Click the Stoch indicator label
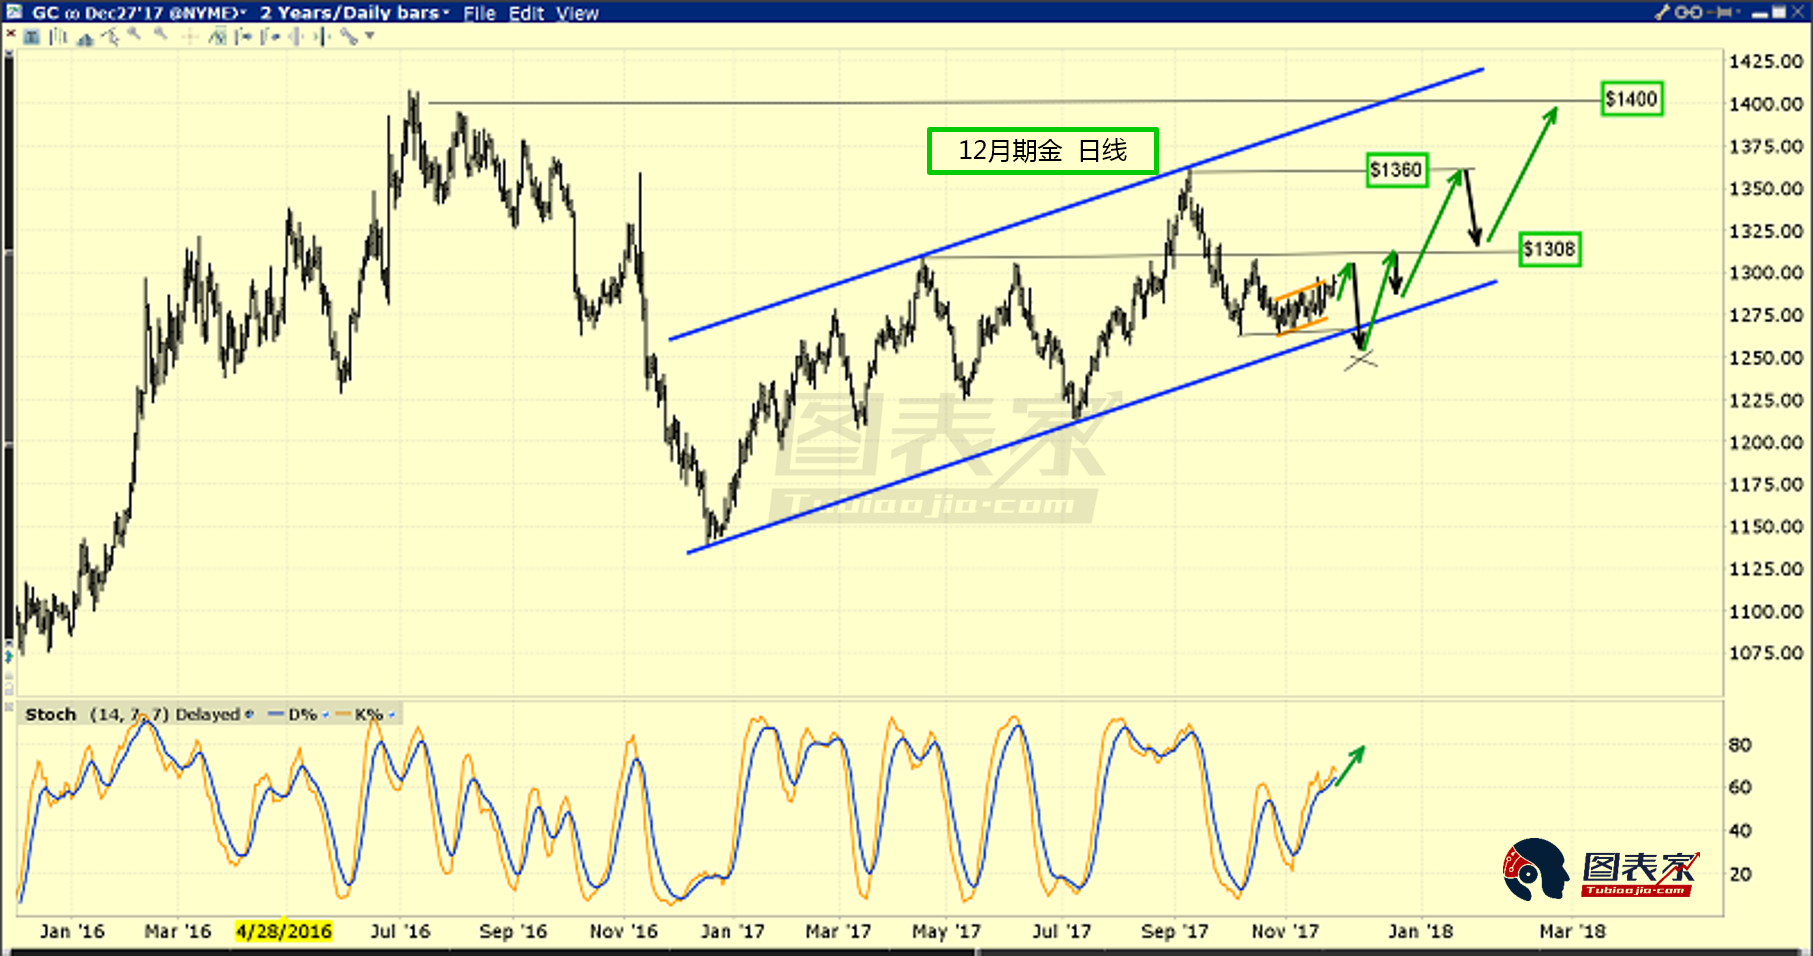 coord(51,714)
